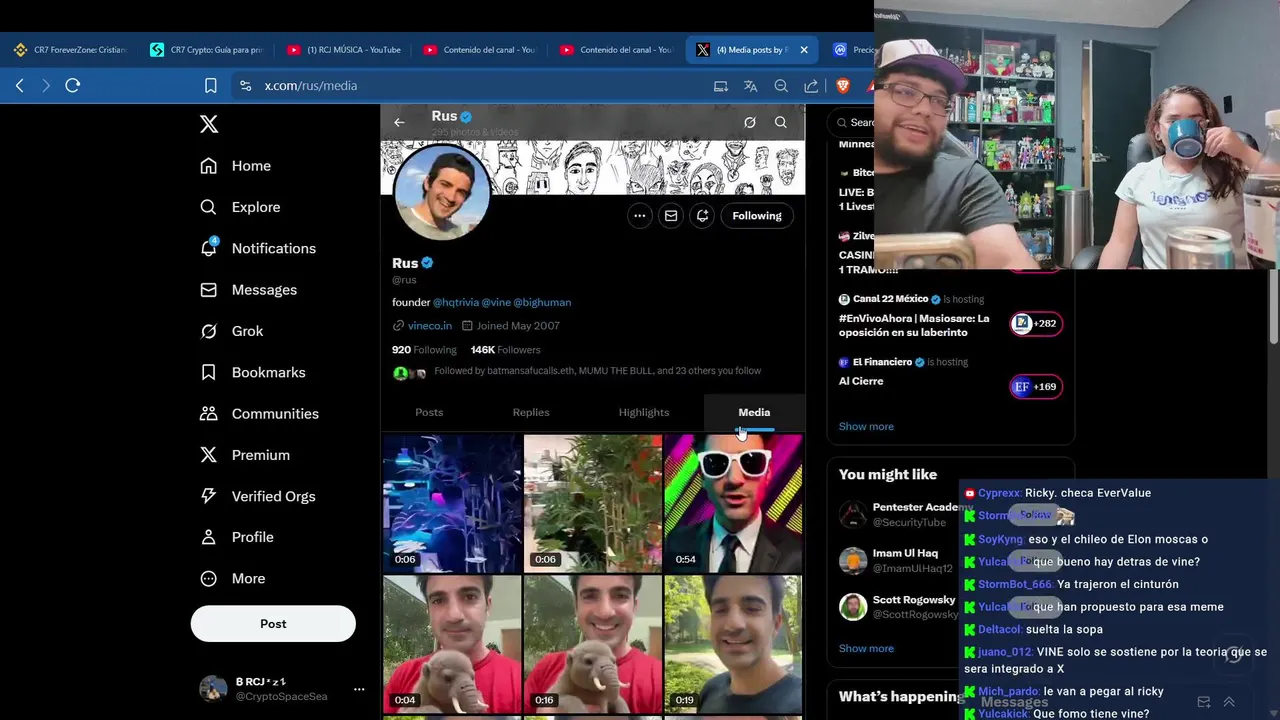Open the 0:16 elephant toy video
The height and width of the screenshot is (720, 1280).
[592, 644]
